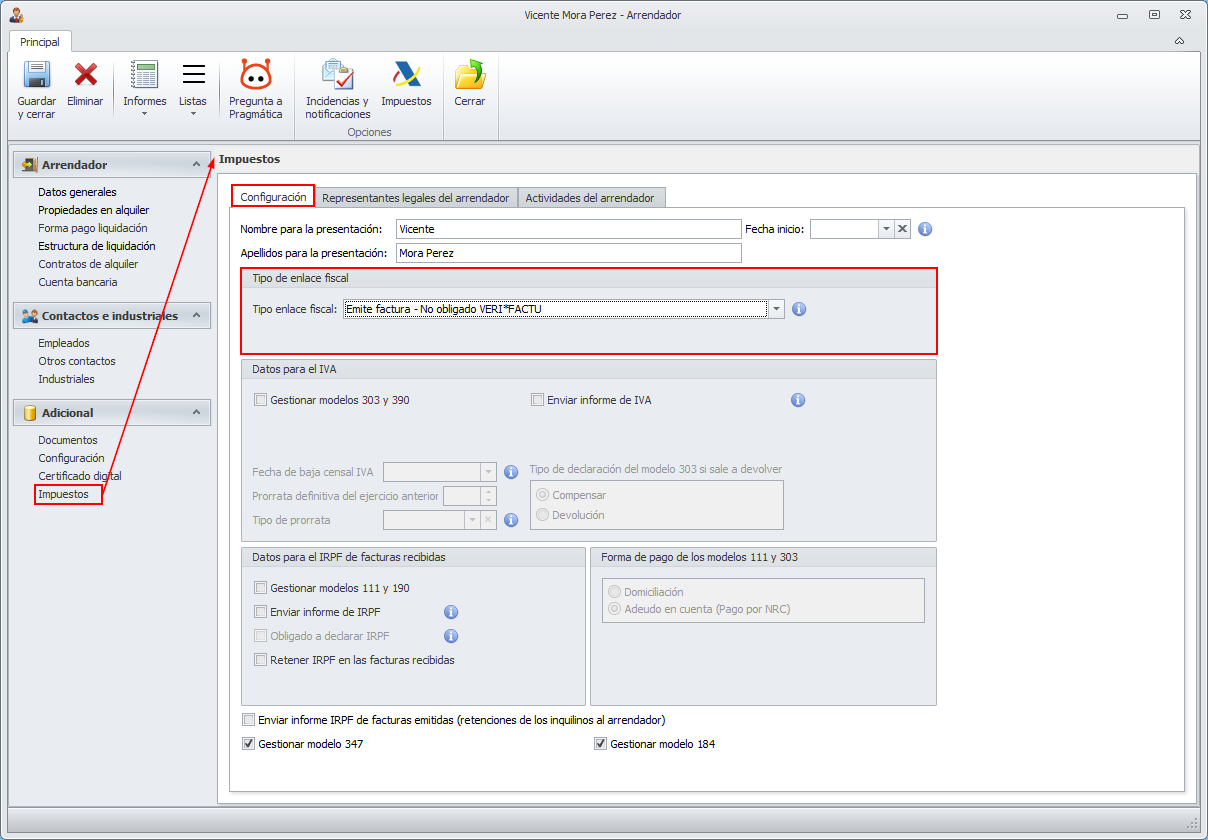Expand the Listas dropdown arrow

193,114
